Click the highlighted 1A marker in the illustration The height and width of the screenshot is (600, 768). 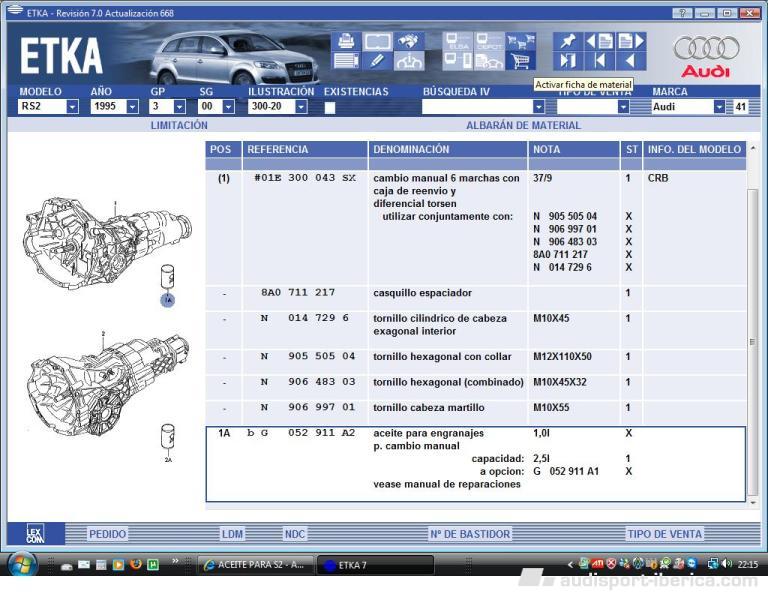tap(168, 300)
